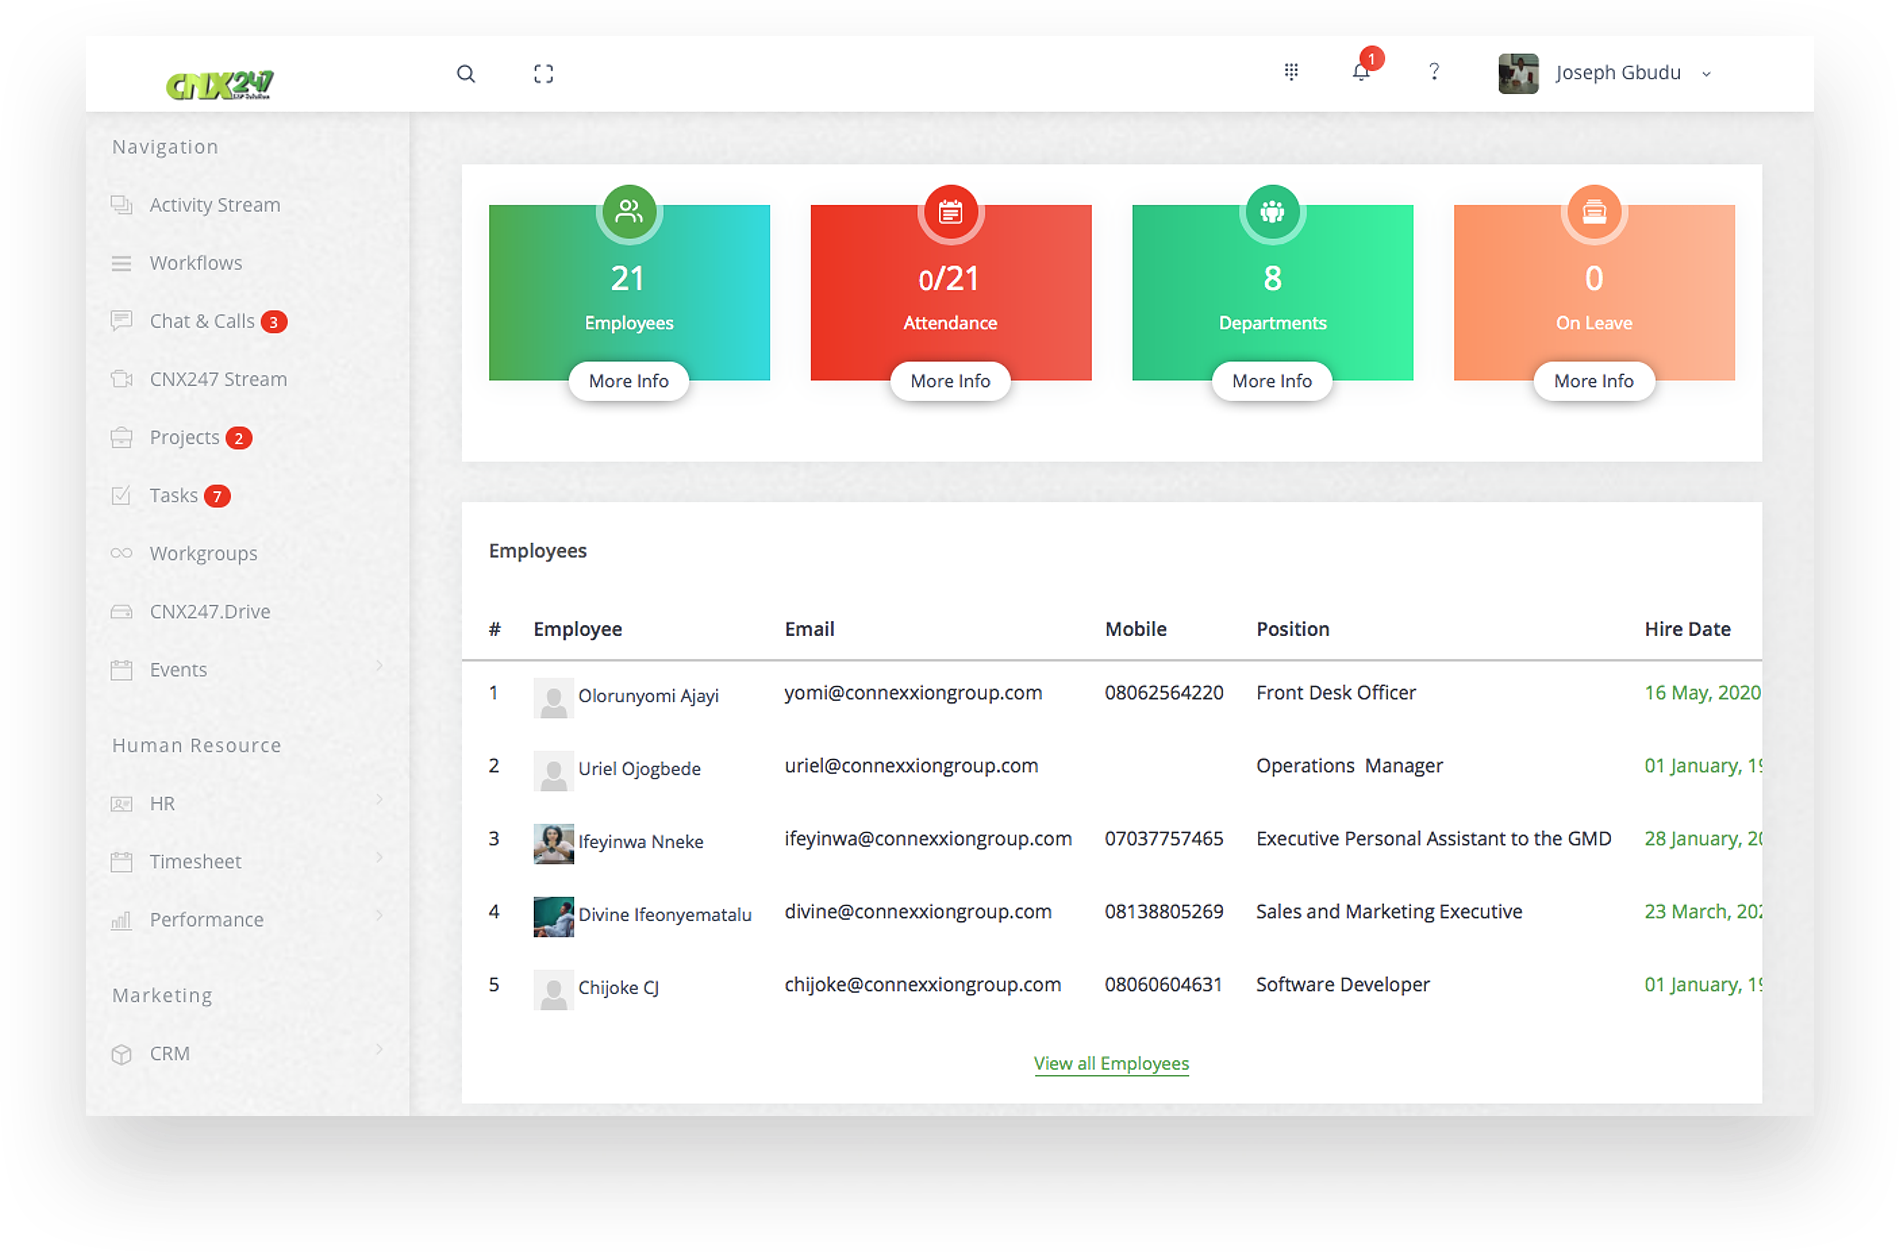The width and height of the screenshot is (1900, 1252).
Task: Toggle fullscreen mode icon
Action: pyautogui.click(x=543, y=74)
